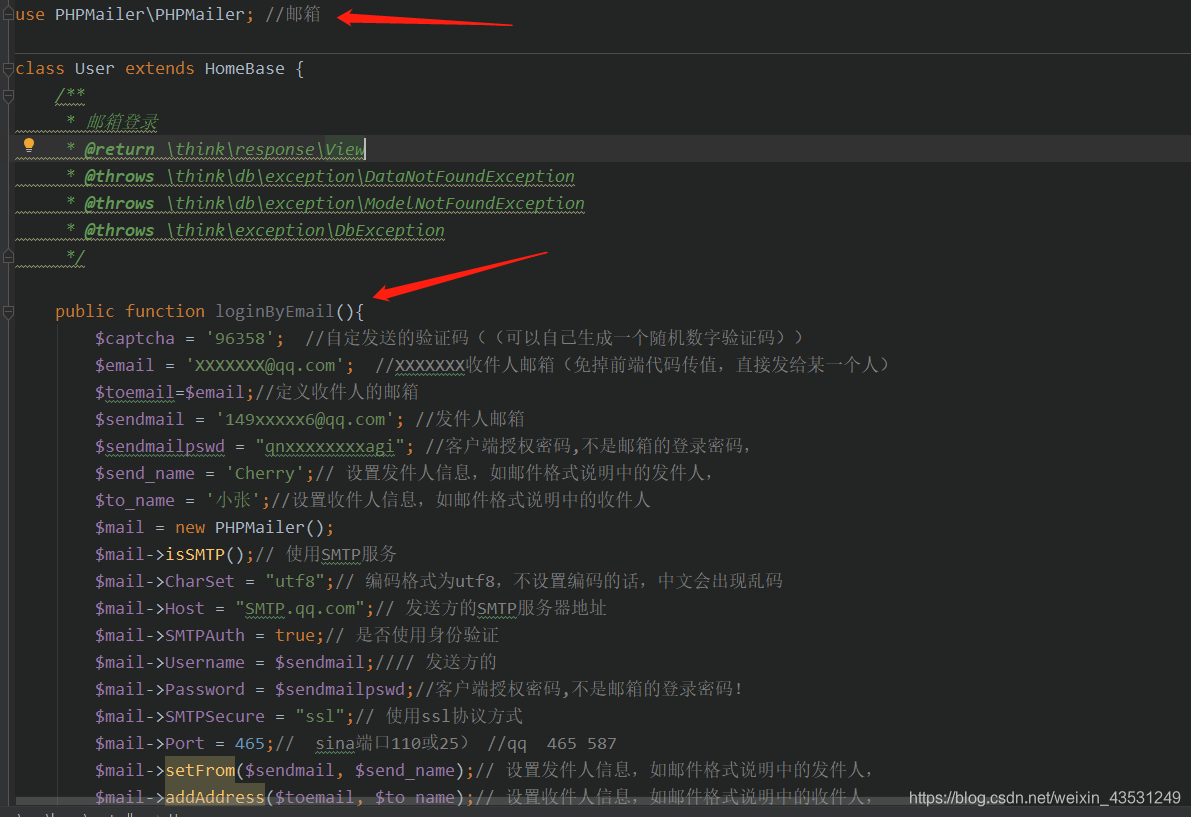Collapse the loginByEmail function fold marker
The width and height of the screenshot is (1191, 817).
click(x=7, y=310)
